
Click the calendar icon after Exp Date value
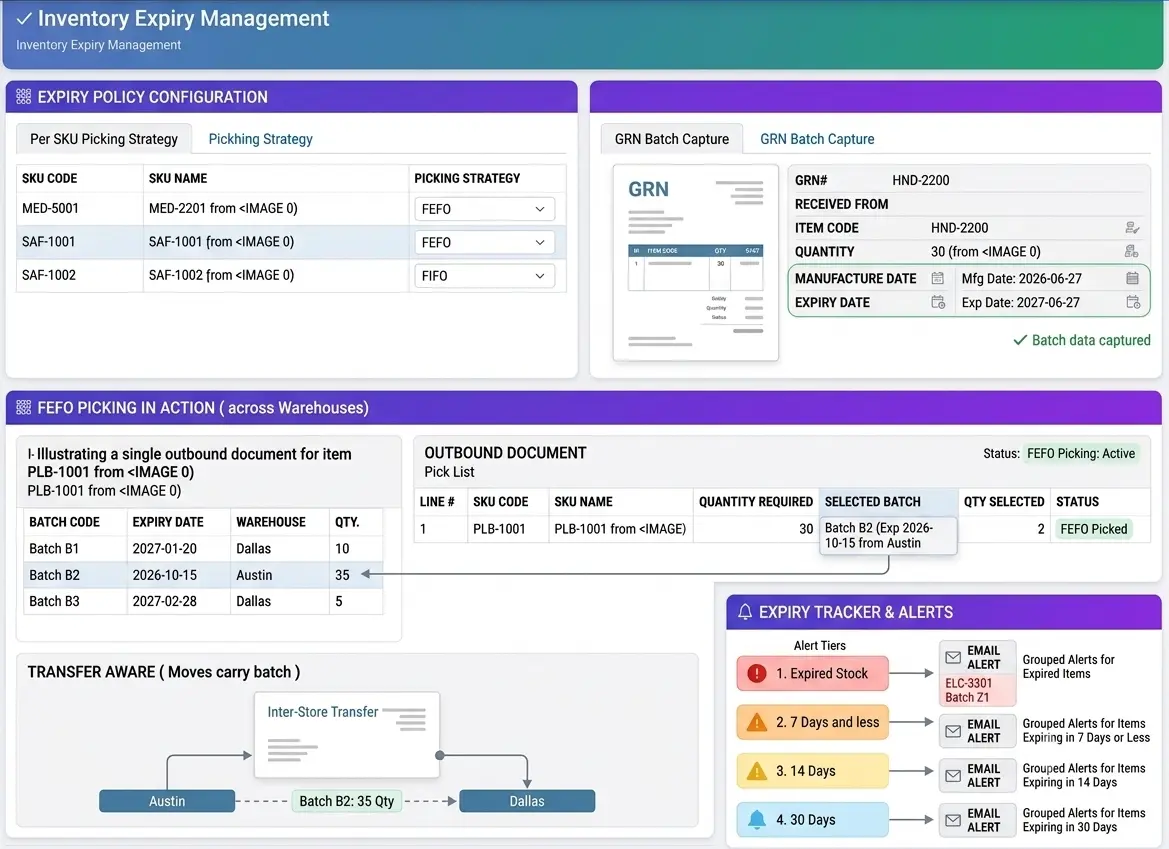(1133, 302)
